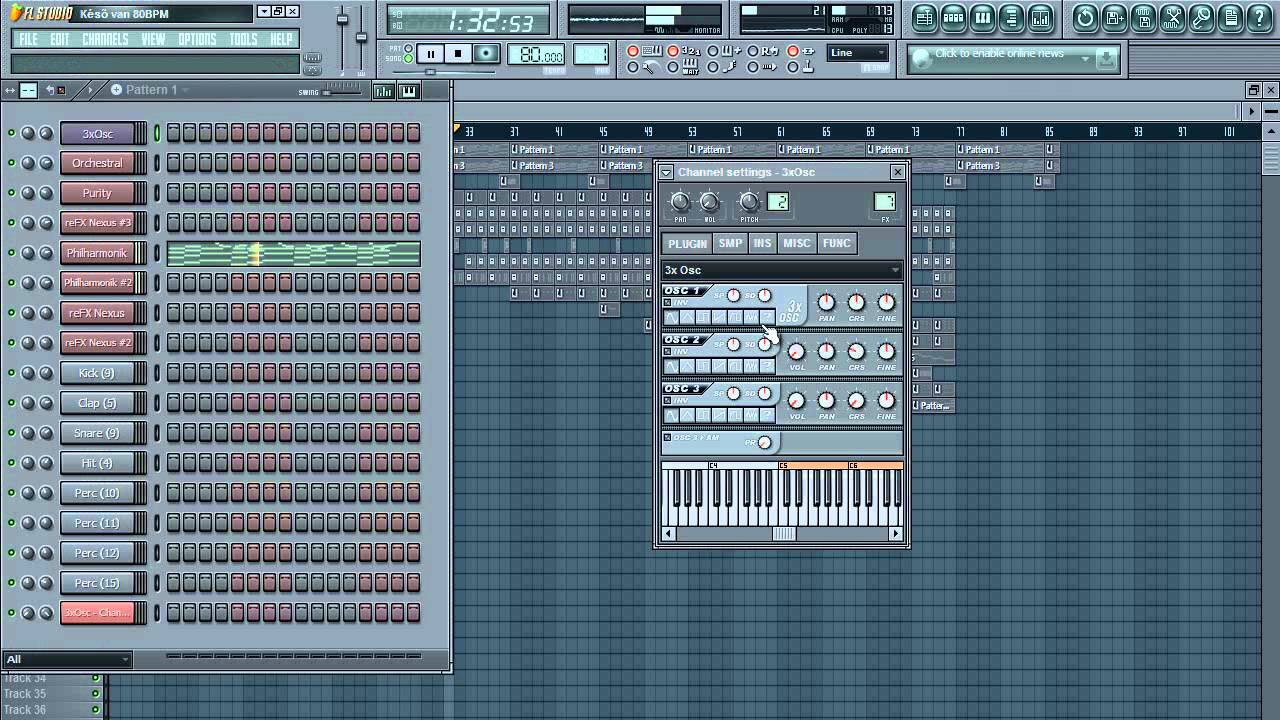Open the keyboard editor in step sequencer
This screenshot has width=1280, height=720.
408,91
